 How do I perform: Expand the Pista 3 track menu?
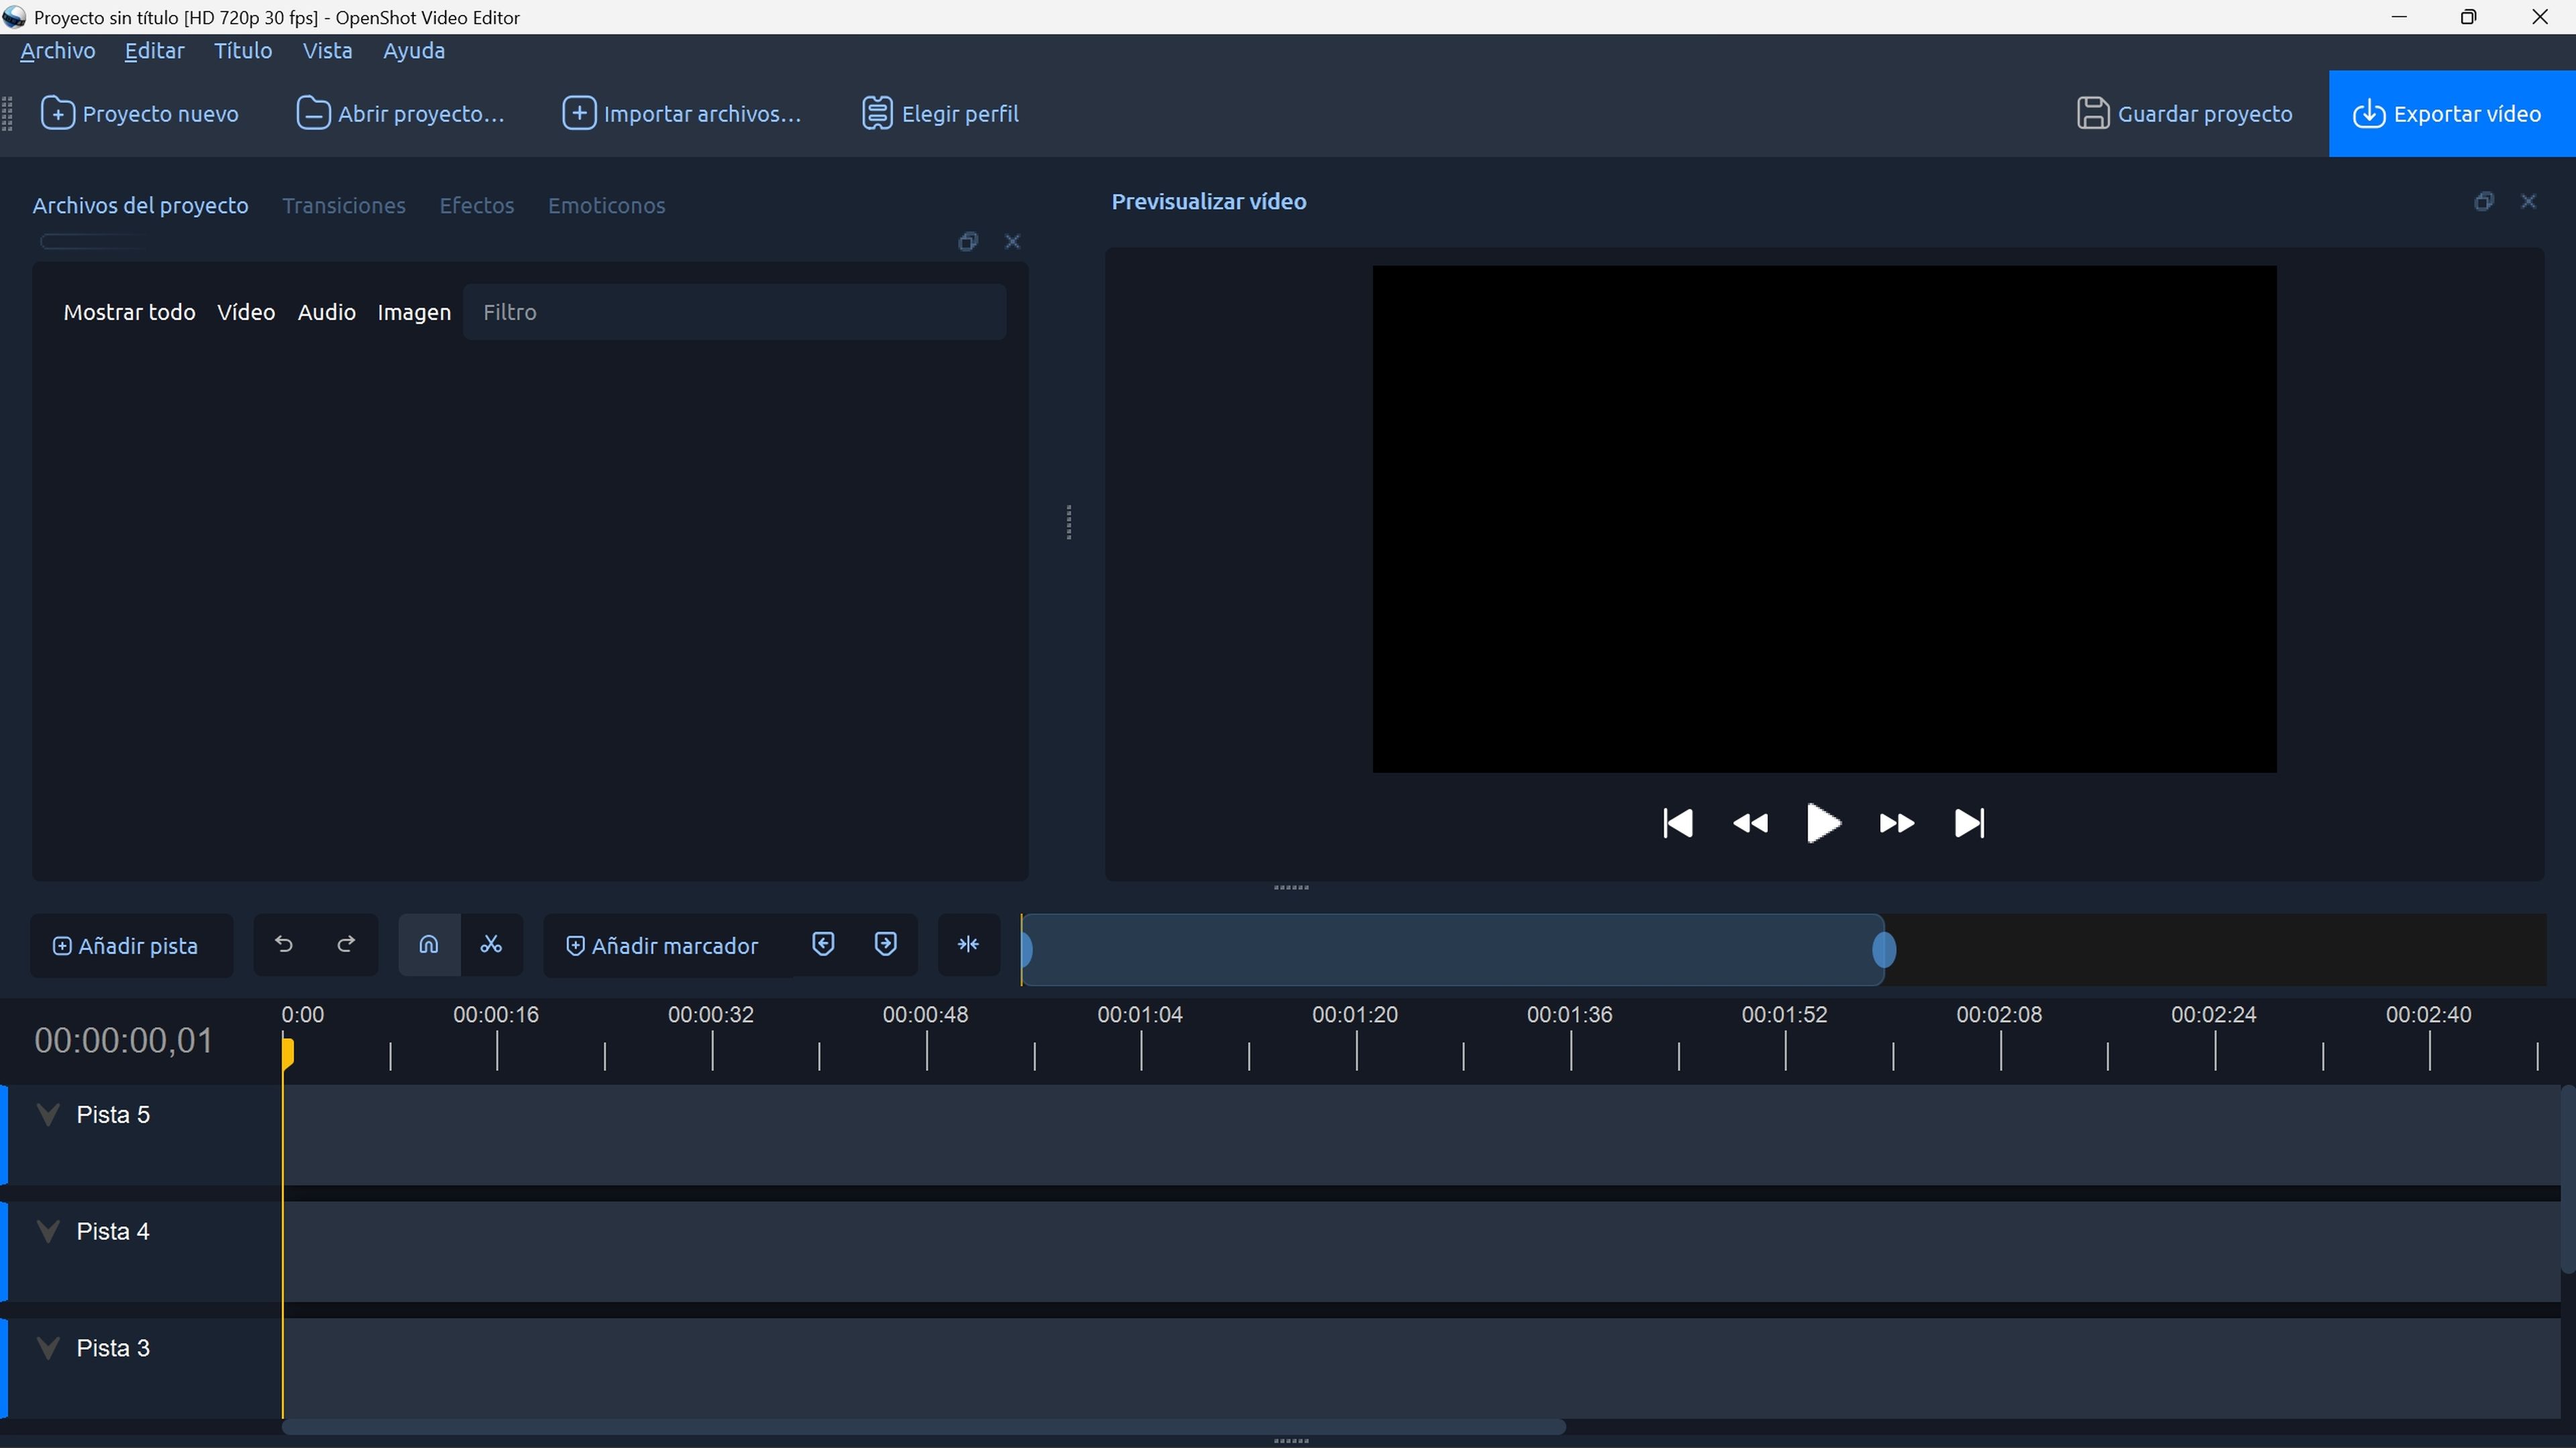[x=47, y=1349]
